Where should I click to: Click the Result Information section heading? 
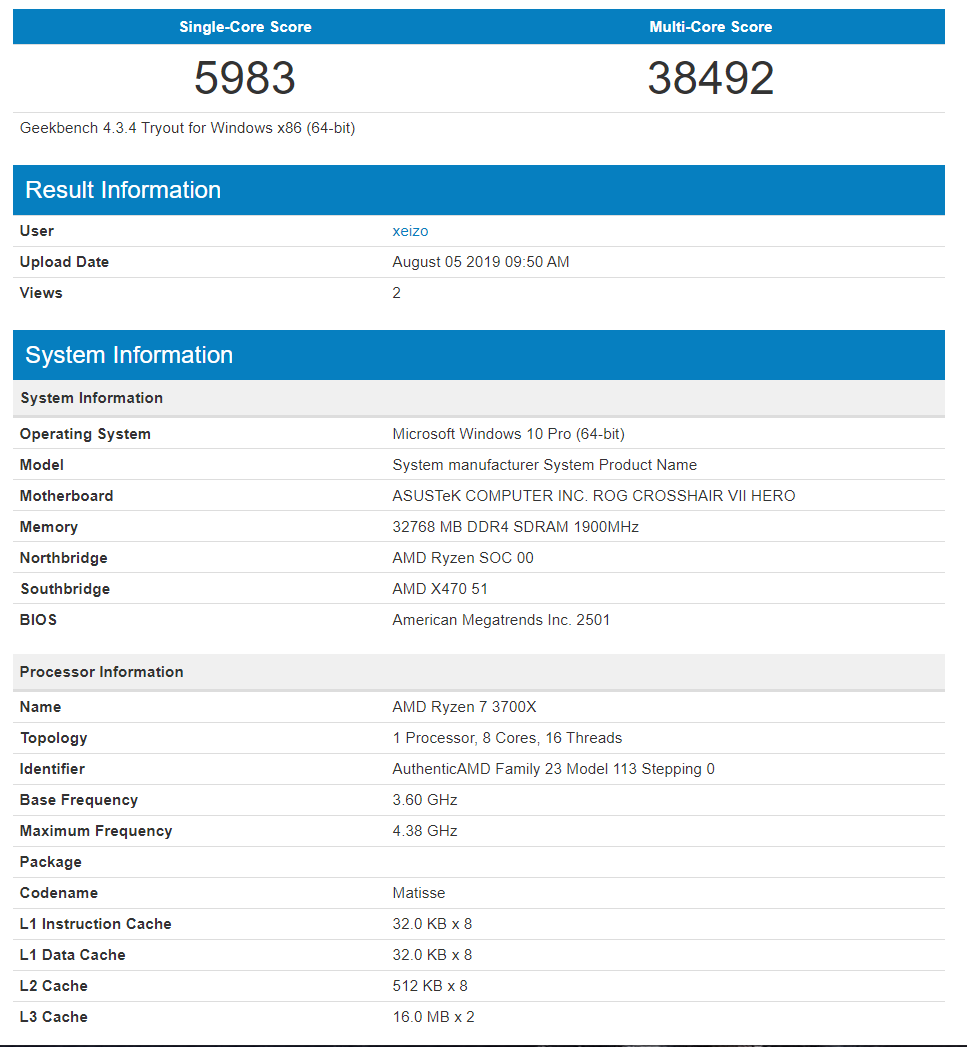click(x=123, y=190)
